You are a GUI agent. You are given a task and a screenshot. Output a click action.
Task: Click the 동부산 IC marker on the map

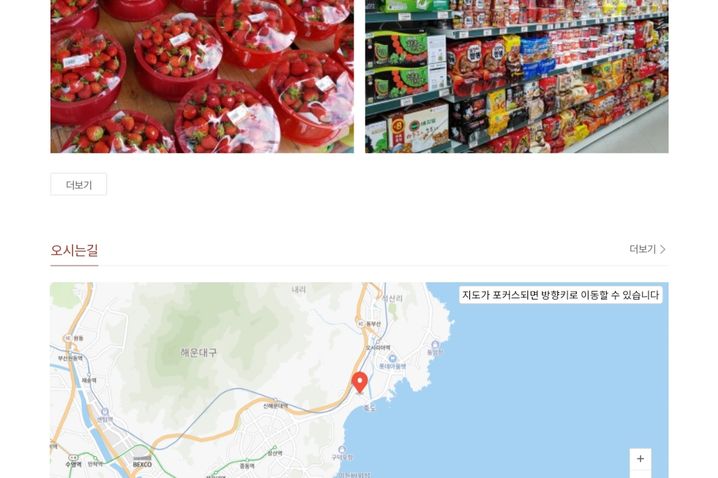point(360,324)
